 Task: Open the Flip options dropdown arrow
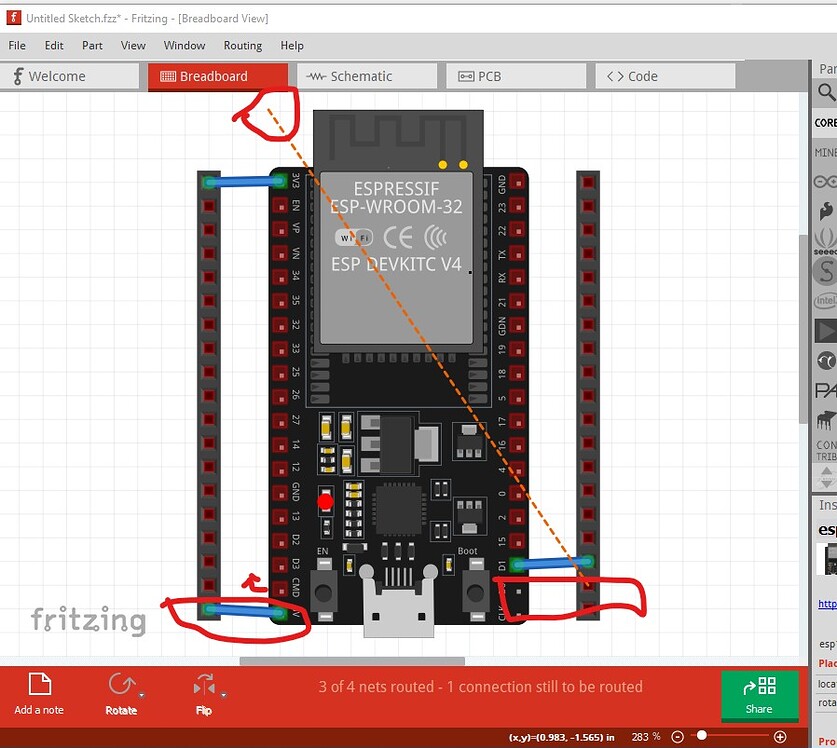[224, 694]
